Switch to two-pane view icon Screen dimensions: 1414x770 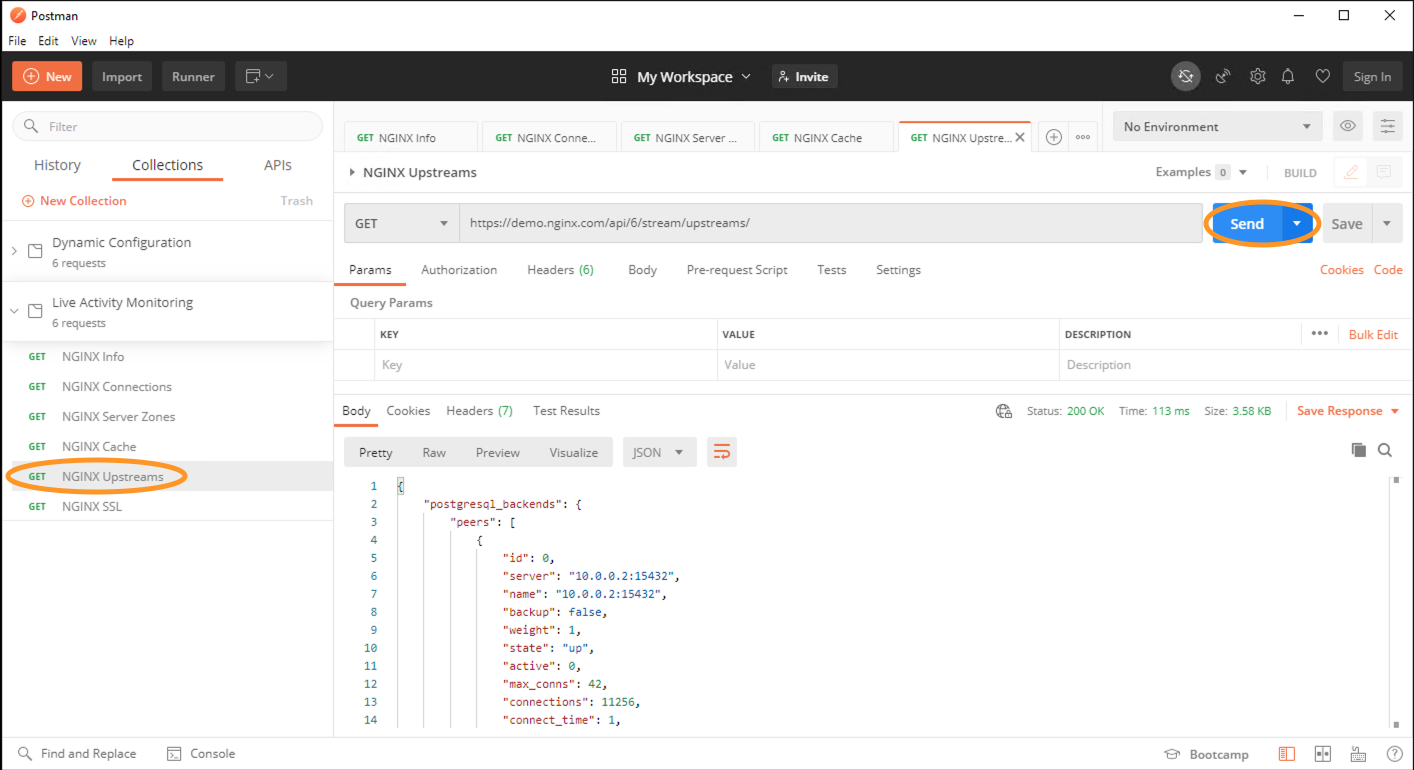(x=1322, y=754)
